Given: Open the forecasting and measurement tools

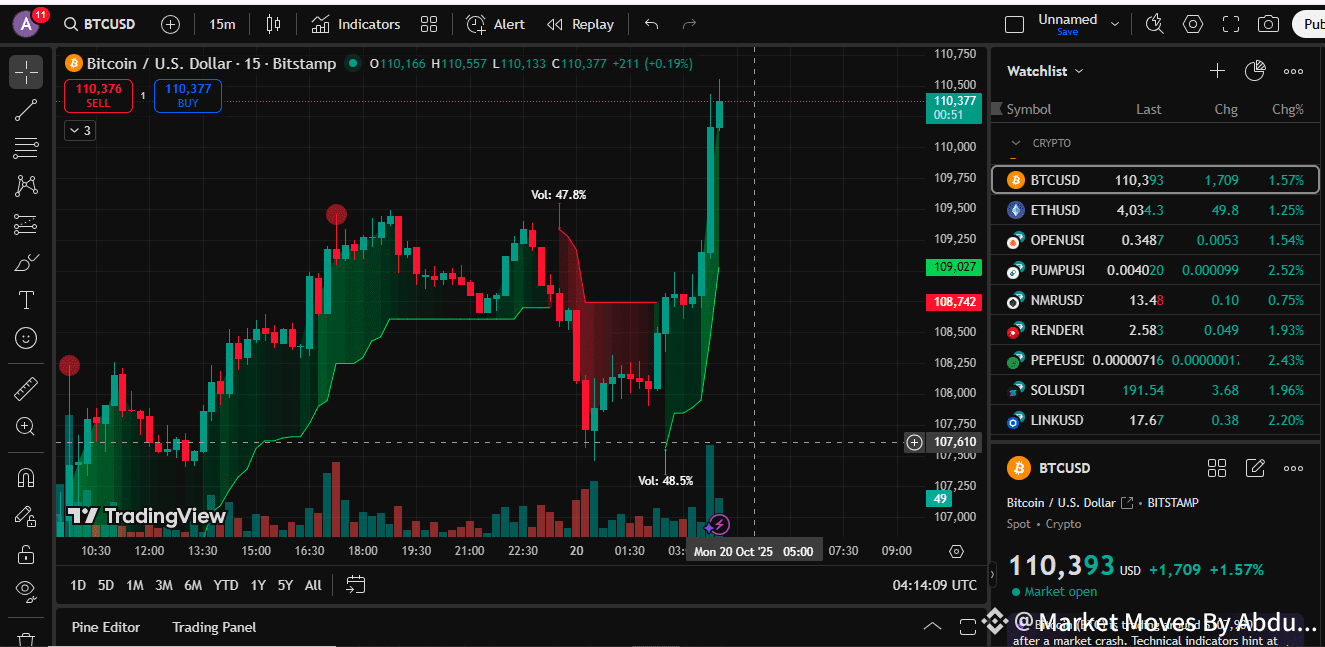Looking at the screenshot, I should [x=26, y=225].
